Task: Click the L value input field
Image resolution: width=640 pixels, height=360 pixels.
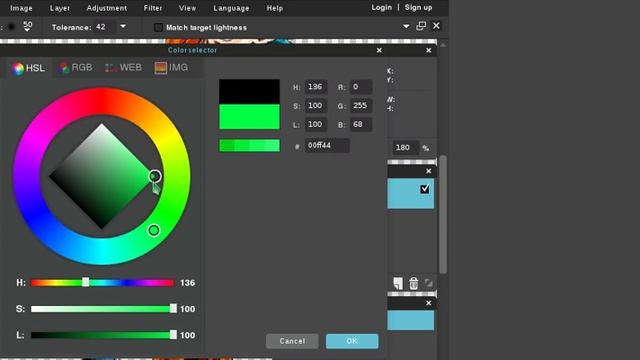Action: 316,124
